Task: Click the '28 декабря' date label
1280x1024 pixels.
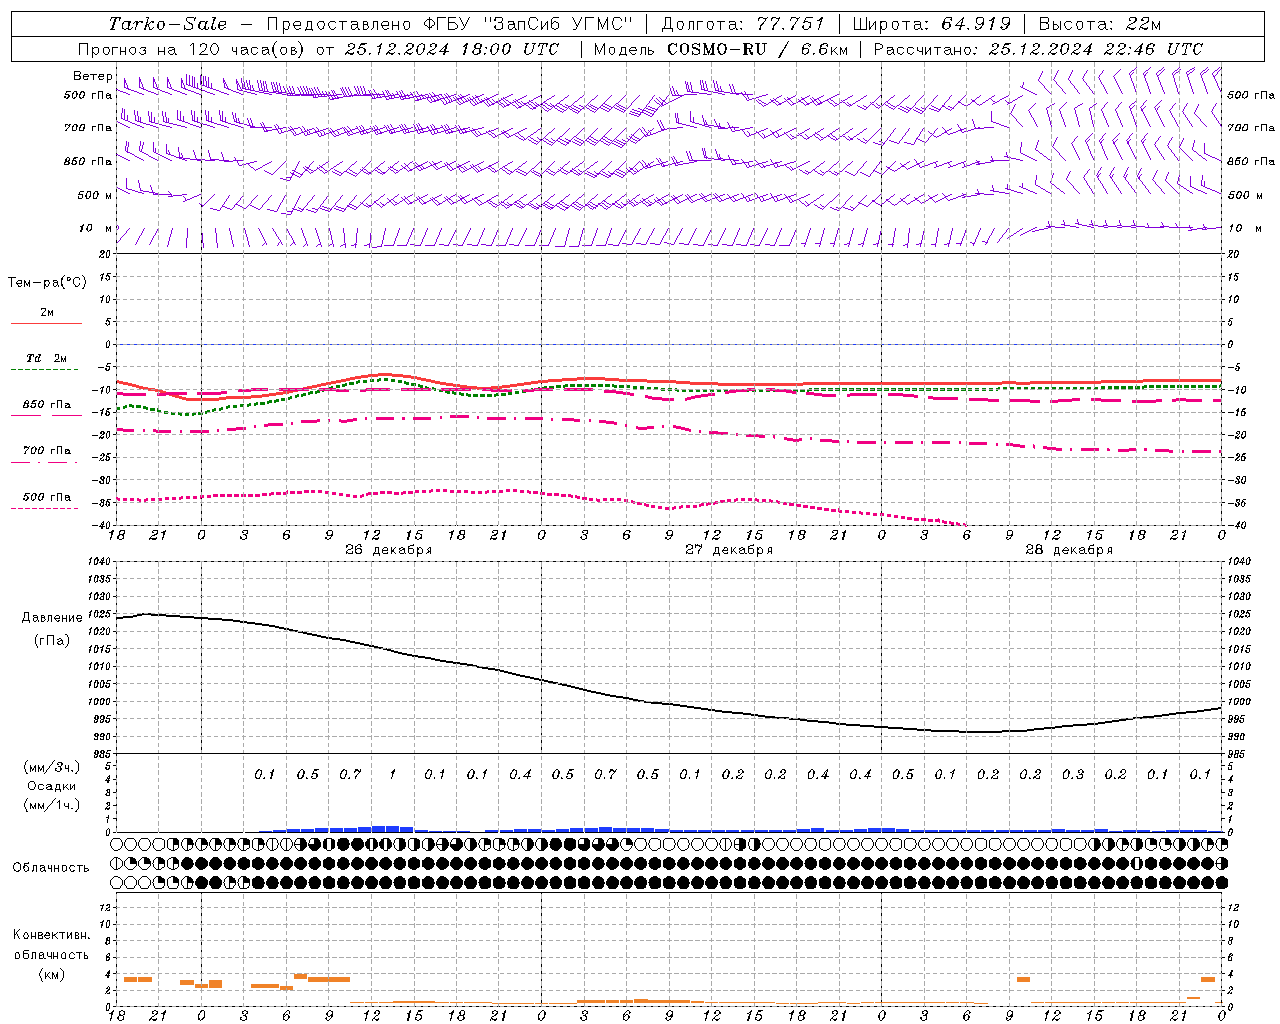Action: tap(1069, 550)
